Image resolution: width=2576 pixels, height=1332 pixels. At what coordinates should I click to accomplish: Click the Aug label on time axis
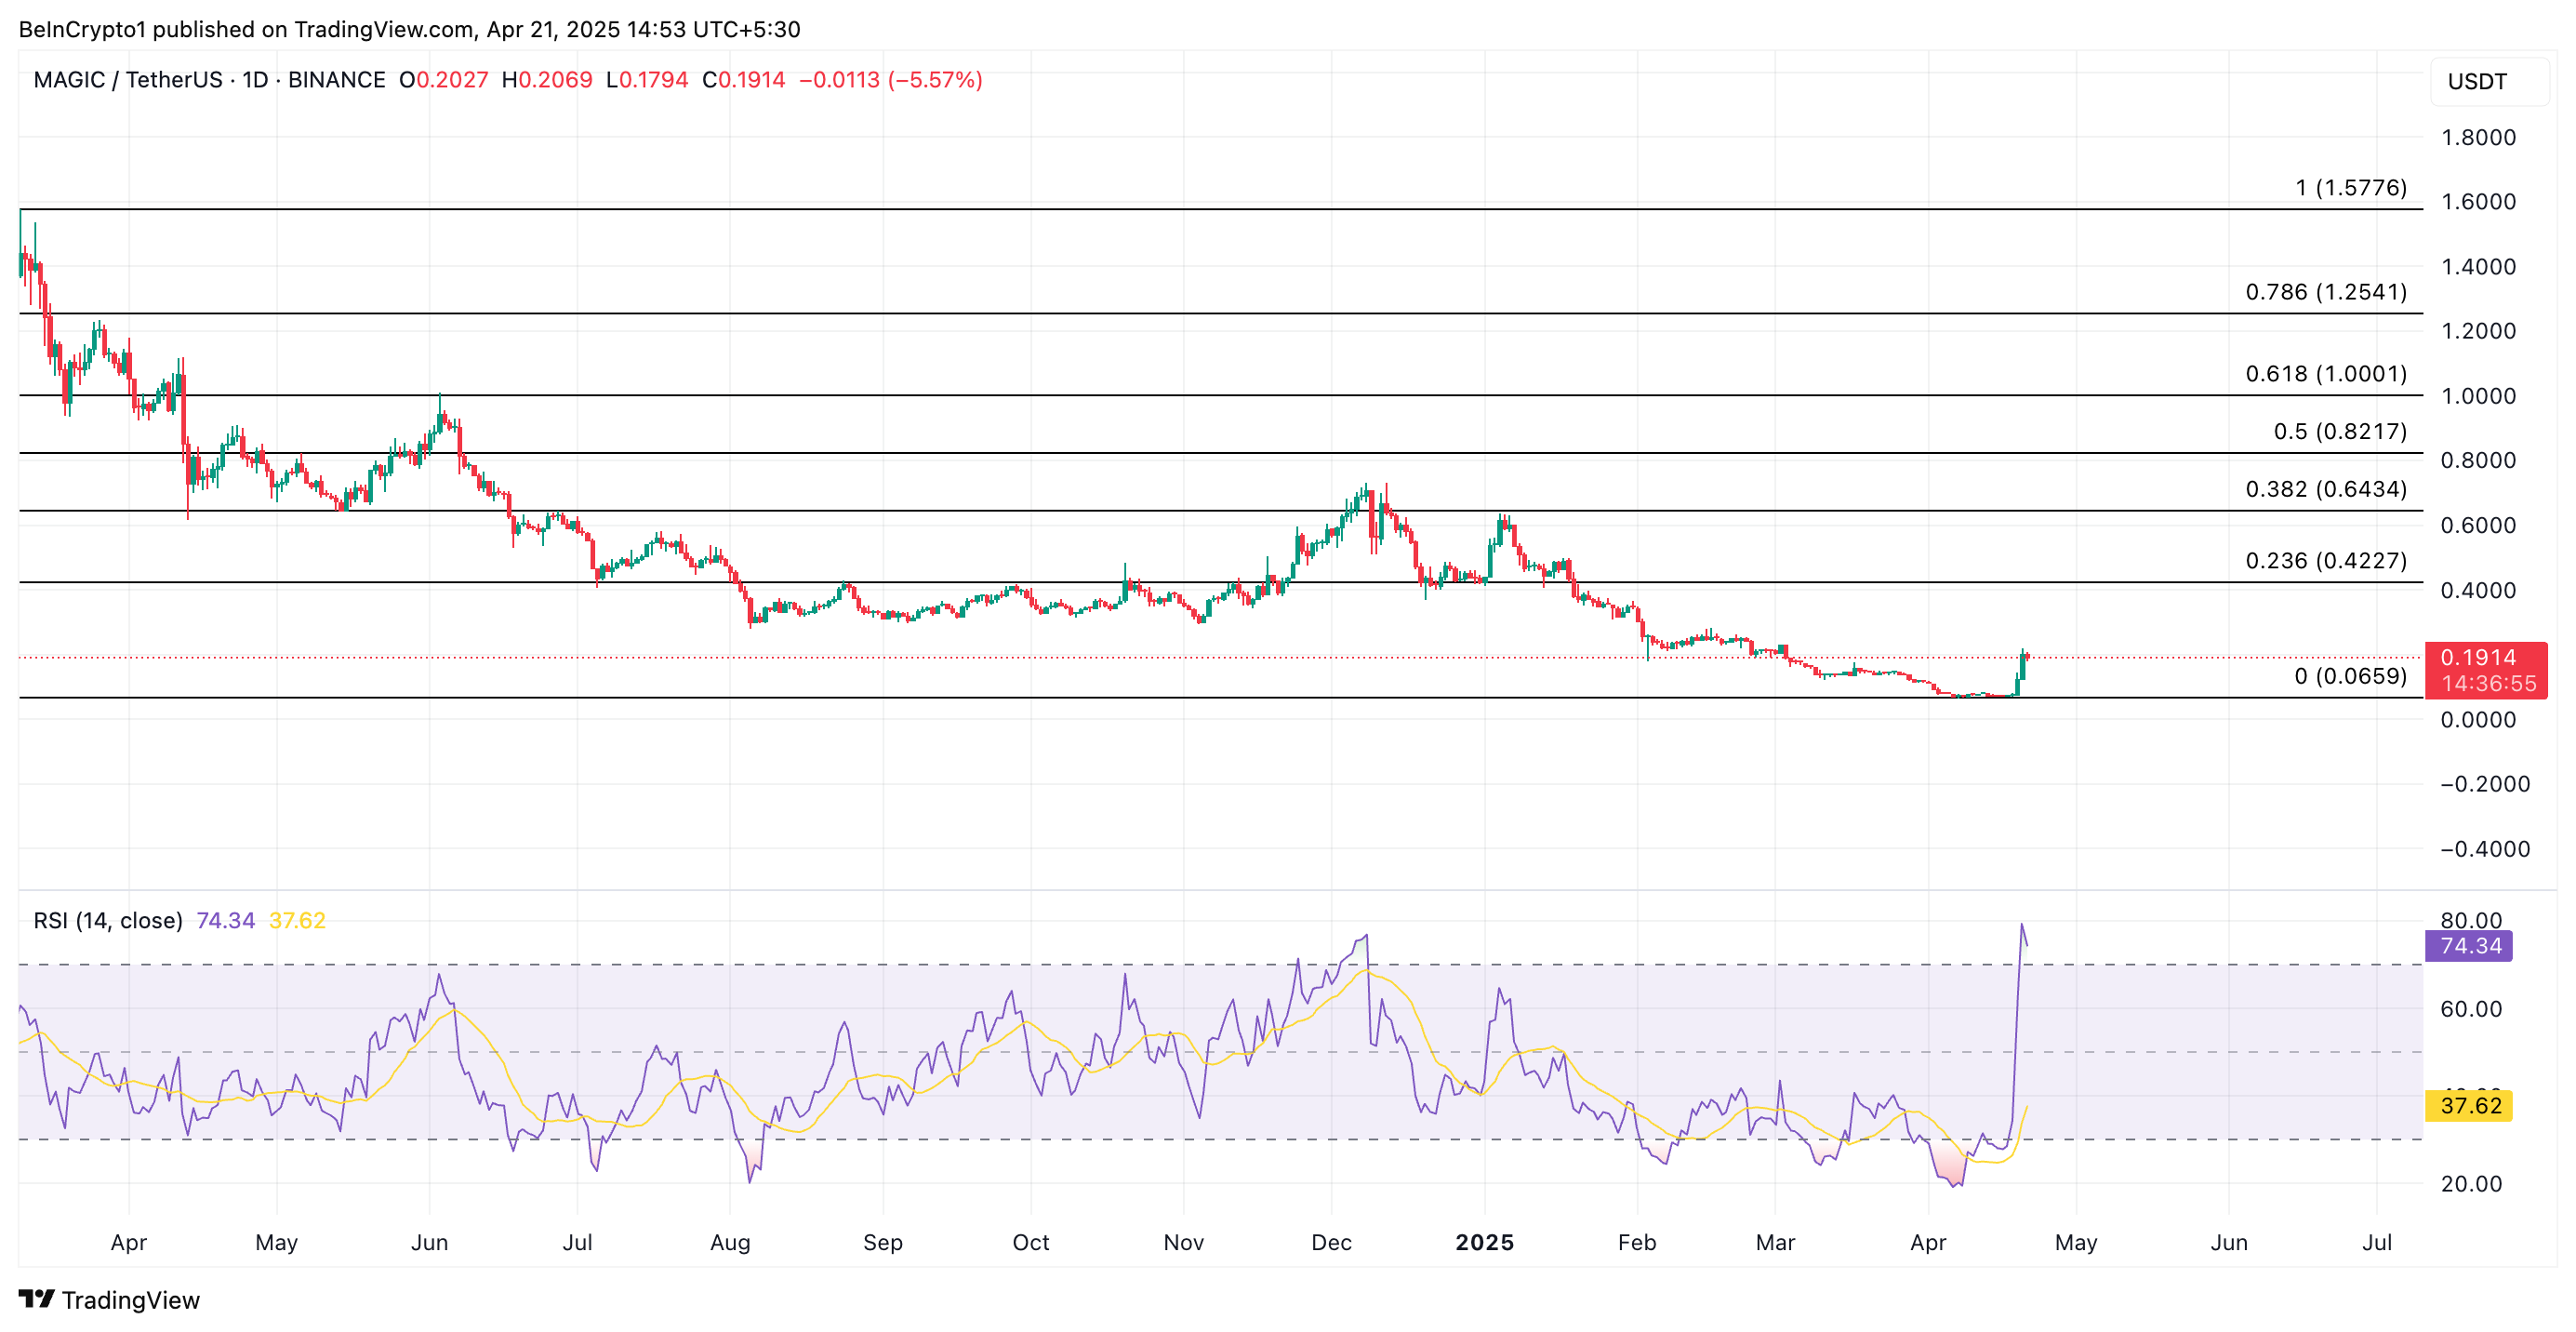(x=730, y=1242)
